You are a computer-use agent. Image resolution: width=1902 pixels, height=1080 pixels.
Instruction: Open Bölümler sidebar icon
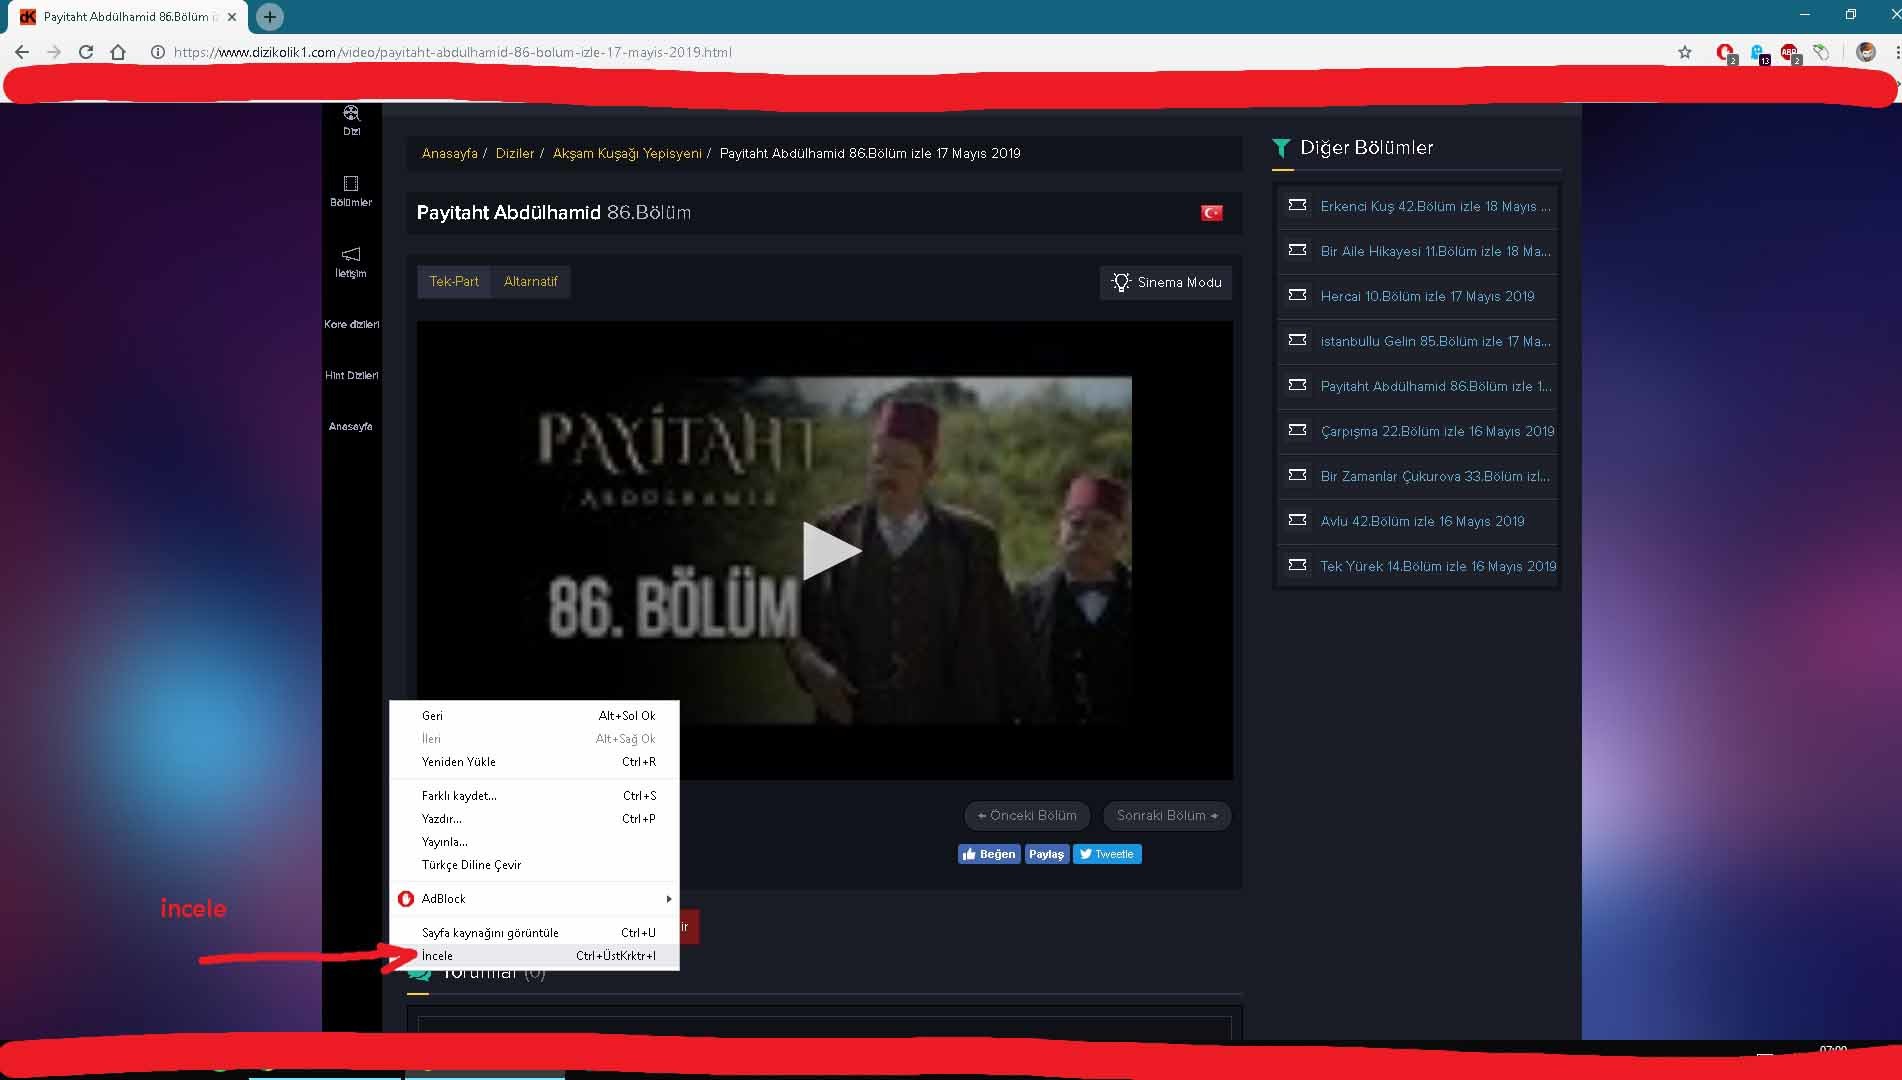coord(351,191)
